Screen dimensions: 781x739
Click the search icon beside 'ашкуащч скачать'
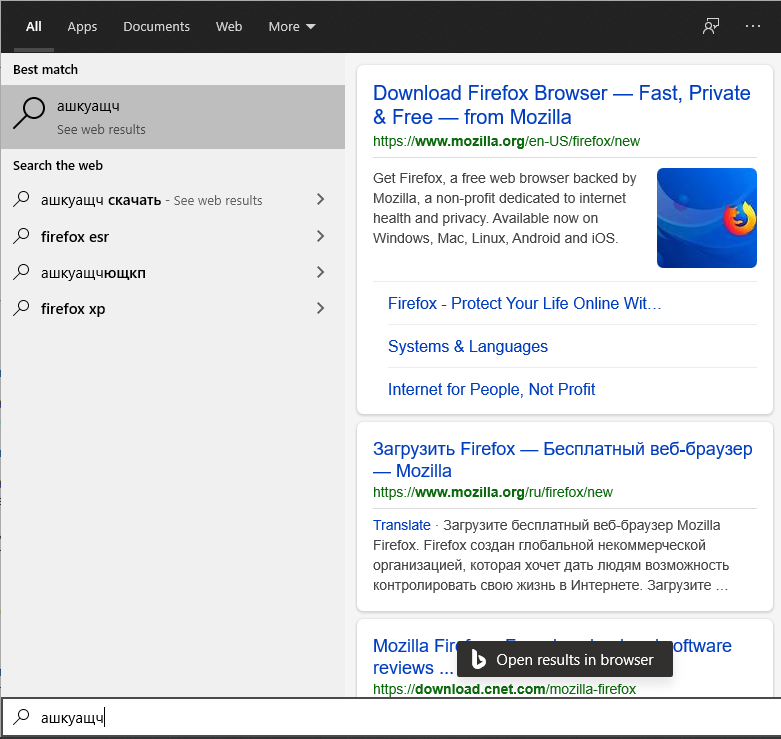click(x=21, y=199)
